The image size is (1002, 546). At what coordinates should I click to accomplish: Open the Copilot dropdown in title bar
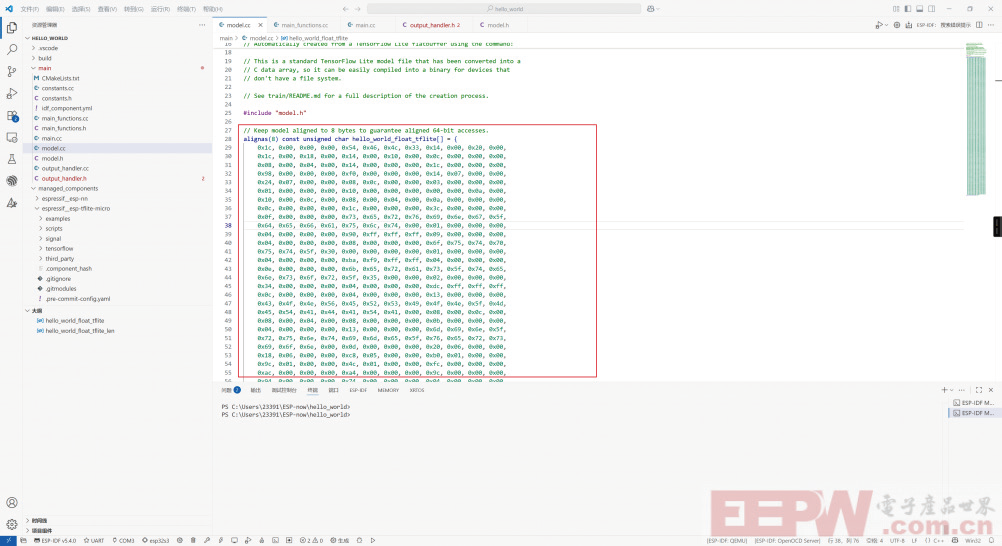tap(653, 9)
